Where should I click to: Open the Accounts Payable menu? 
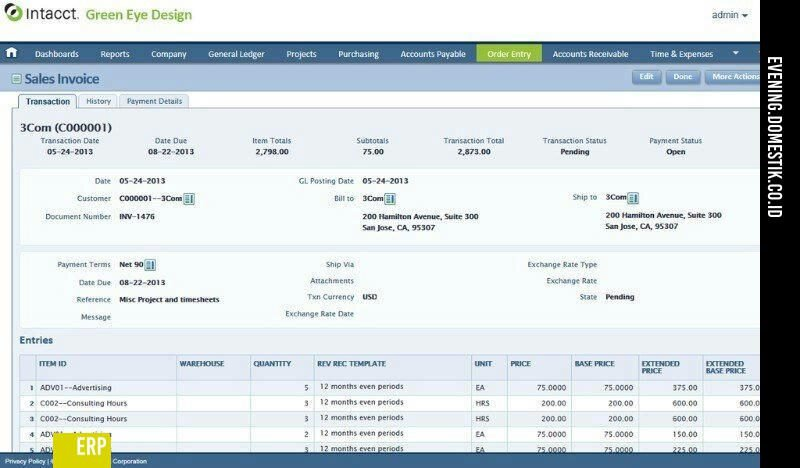coord(433,54)
